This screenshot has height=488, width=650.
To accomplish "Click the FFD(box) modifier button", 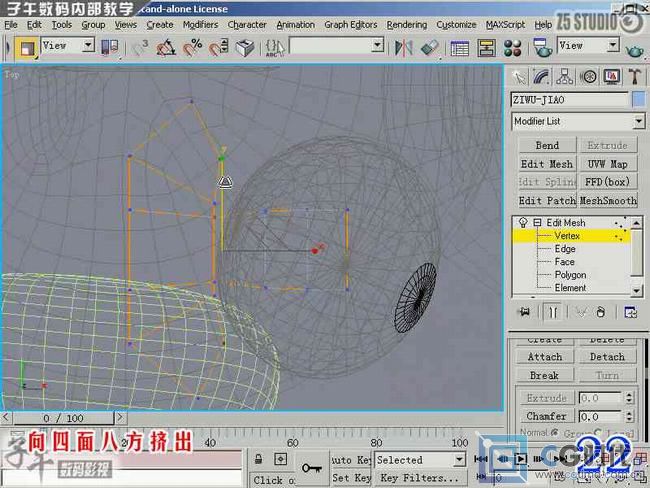I will pos(607,182).
